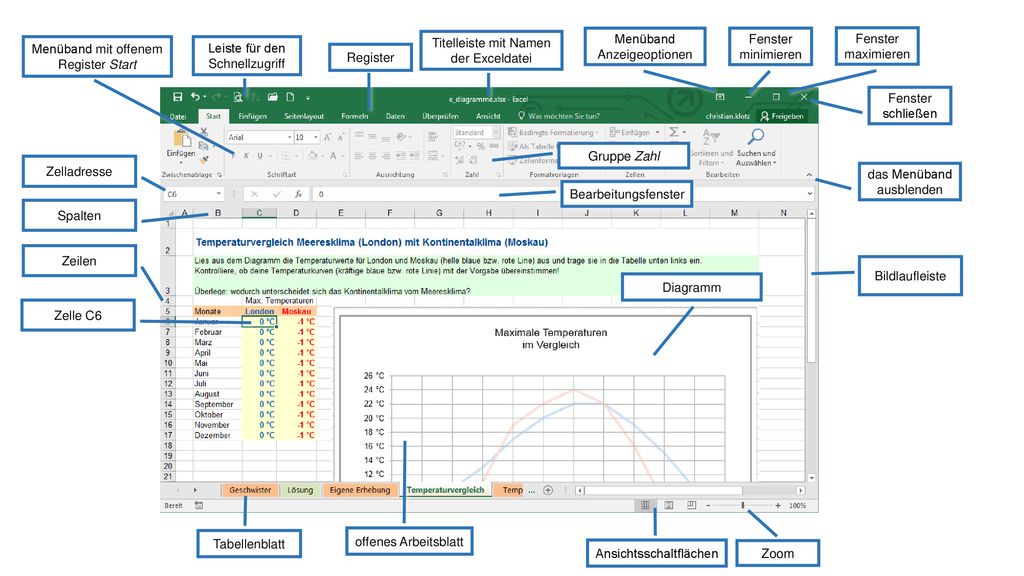Click Sortieren und Filtern button
Image resolution: width=1024 pixels, height=576 pixels.
pyautogui.click(x=711, y=147)
